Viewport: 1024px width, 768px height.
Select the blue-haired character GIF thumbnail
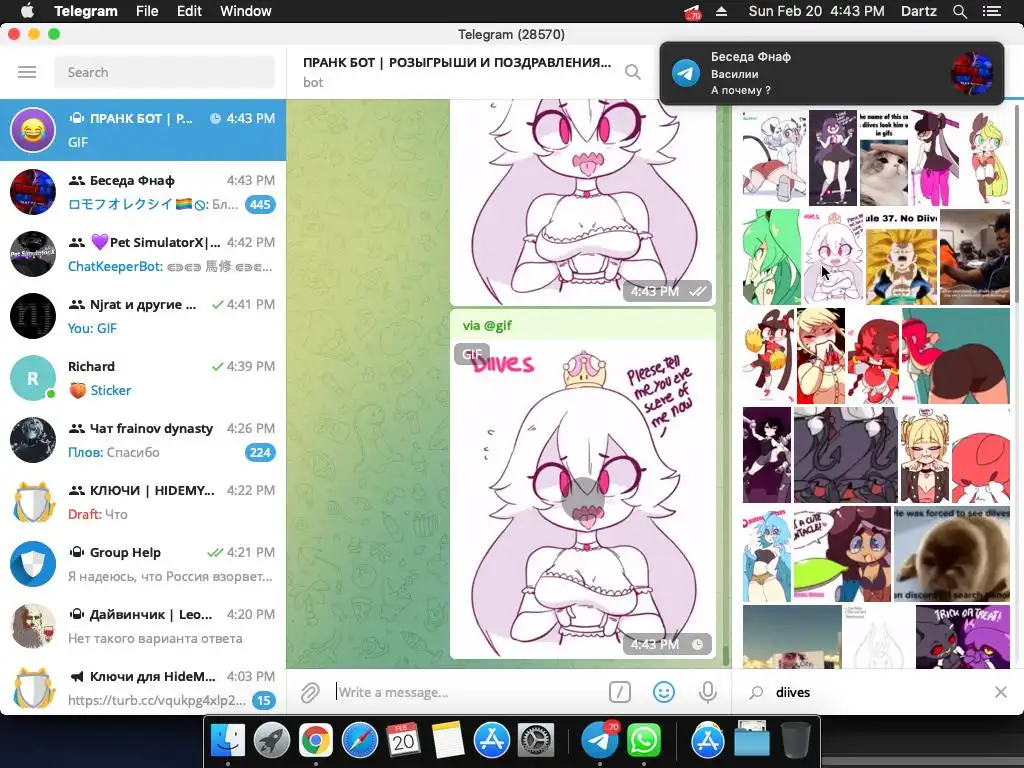(767, 554)
